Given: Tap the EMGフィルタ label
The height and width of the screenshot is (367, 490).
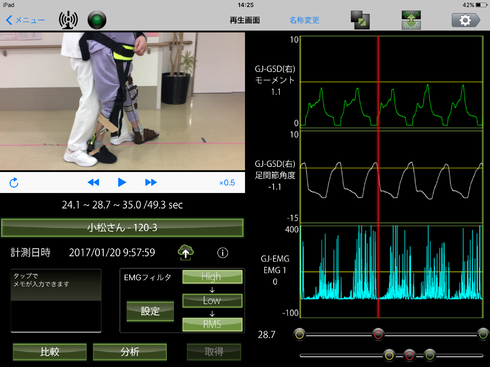Looking at the screenshot, I should (147, 277).
